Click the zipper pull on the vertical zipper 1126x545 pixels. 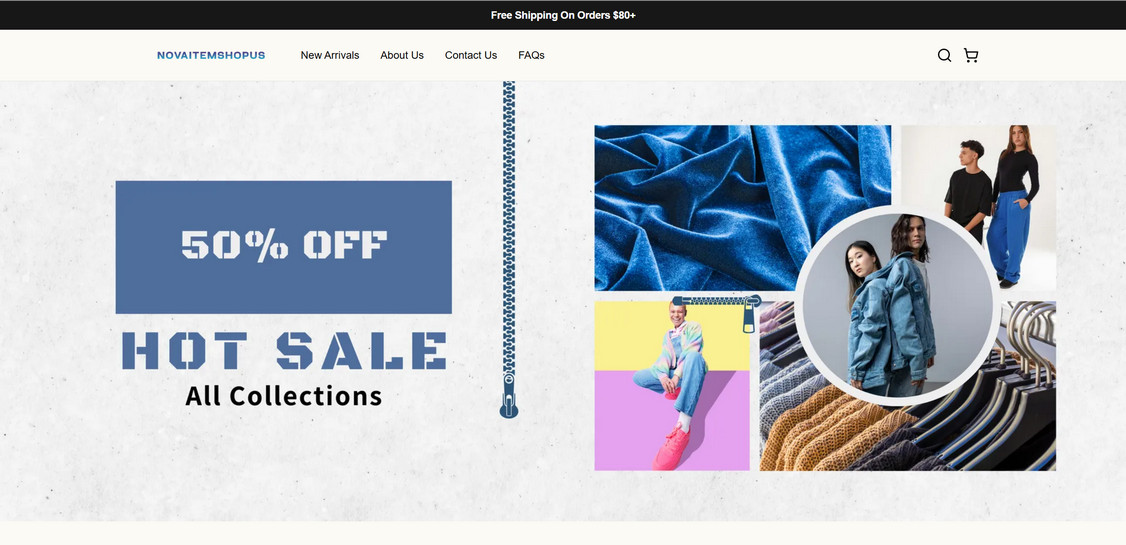(508, 396)
